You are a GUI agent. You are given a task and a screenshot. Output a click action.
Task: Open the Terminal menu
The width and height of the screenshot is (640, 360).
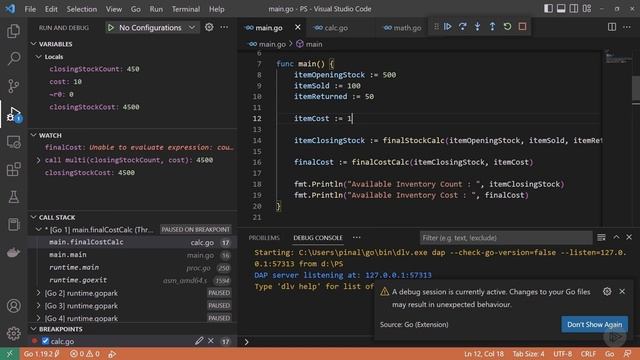[x=186, y=9]
